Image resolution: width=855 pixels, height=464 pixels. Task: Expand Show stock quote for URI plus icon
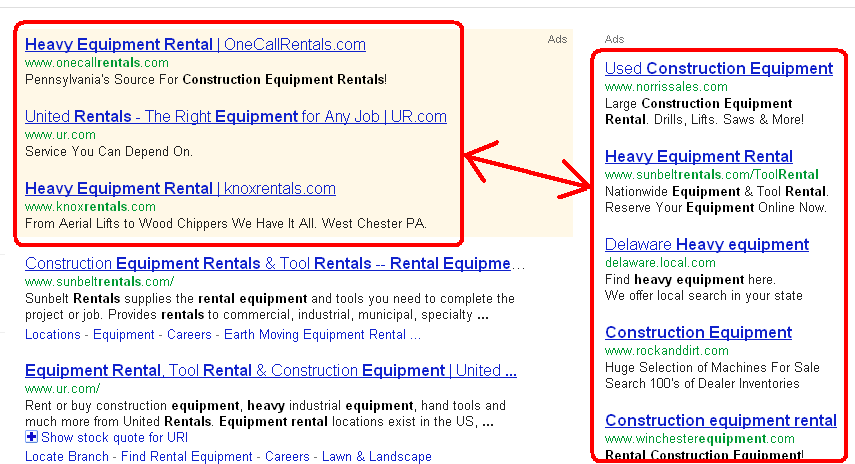pyautogui.click(x=32, y=437)
